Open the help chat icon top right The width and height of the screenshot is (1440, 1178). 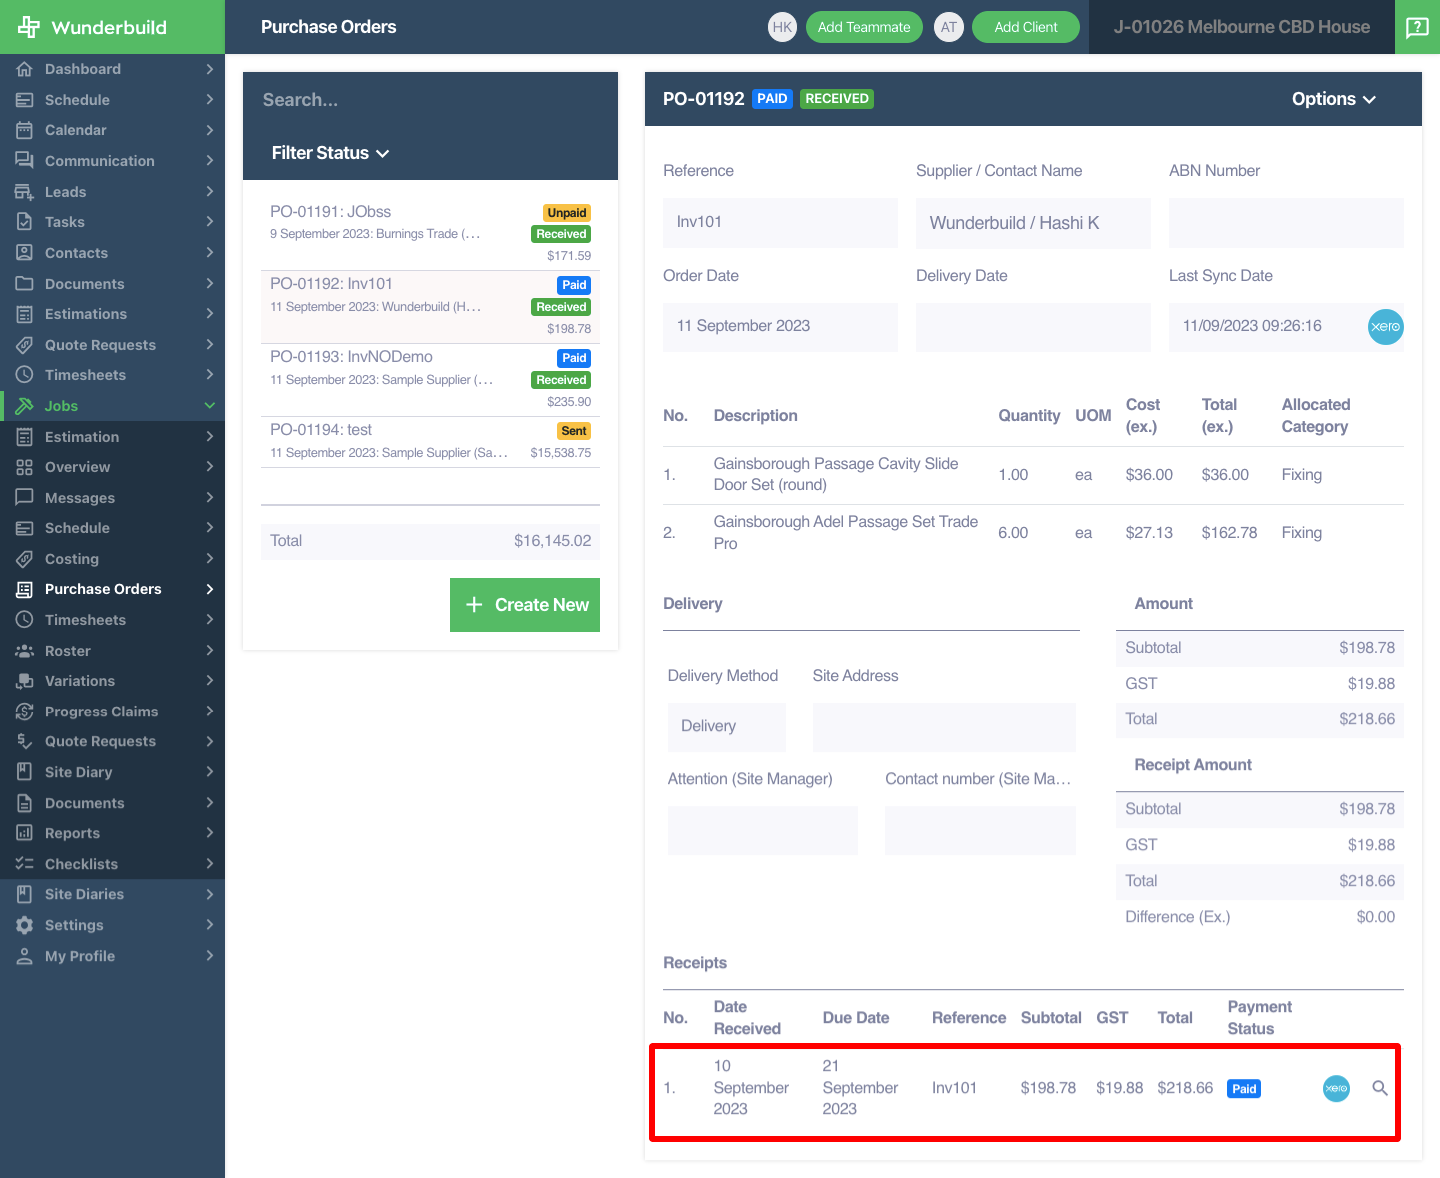click(x=1417, y=27)
